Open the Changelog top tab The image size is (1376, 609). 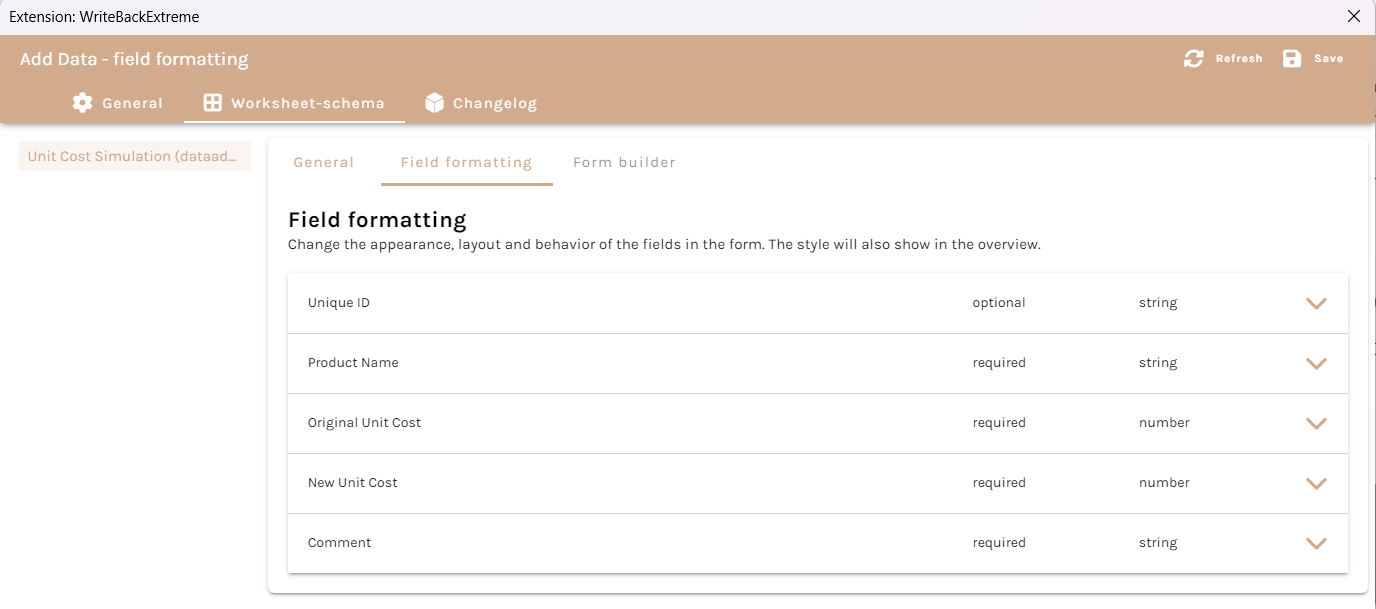click(x=494, y=103)
